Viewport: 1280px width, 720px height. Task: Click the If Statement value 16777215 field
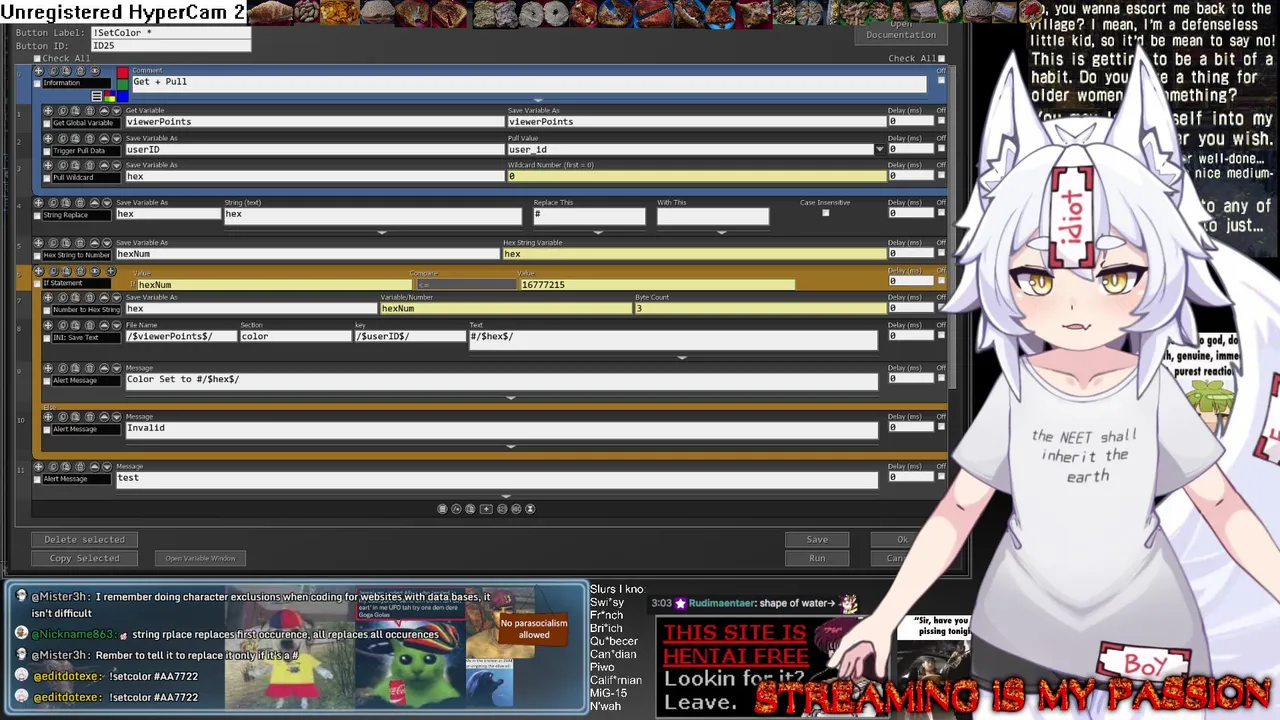657,285
